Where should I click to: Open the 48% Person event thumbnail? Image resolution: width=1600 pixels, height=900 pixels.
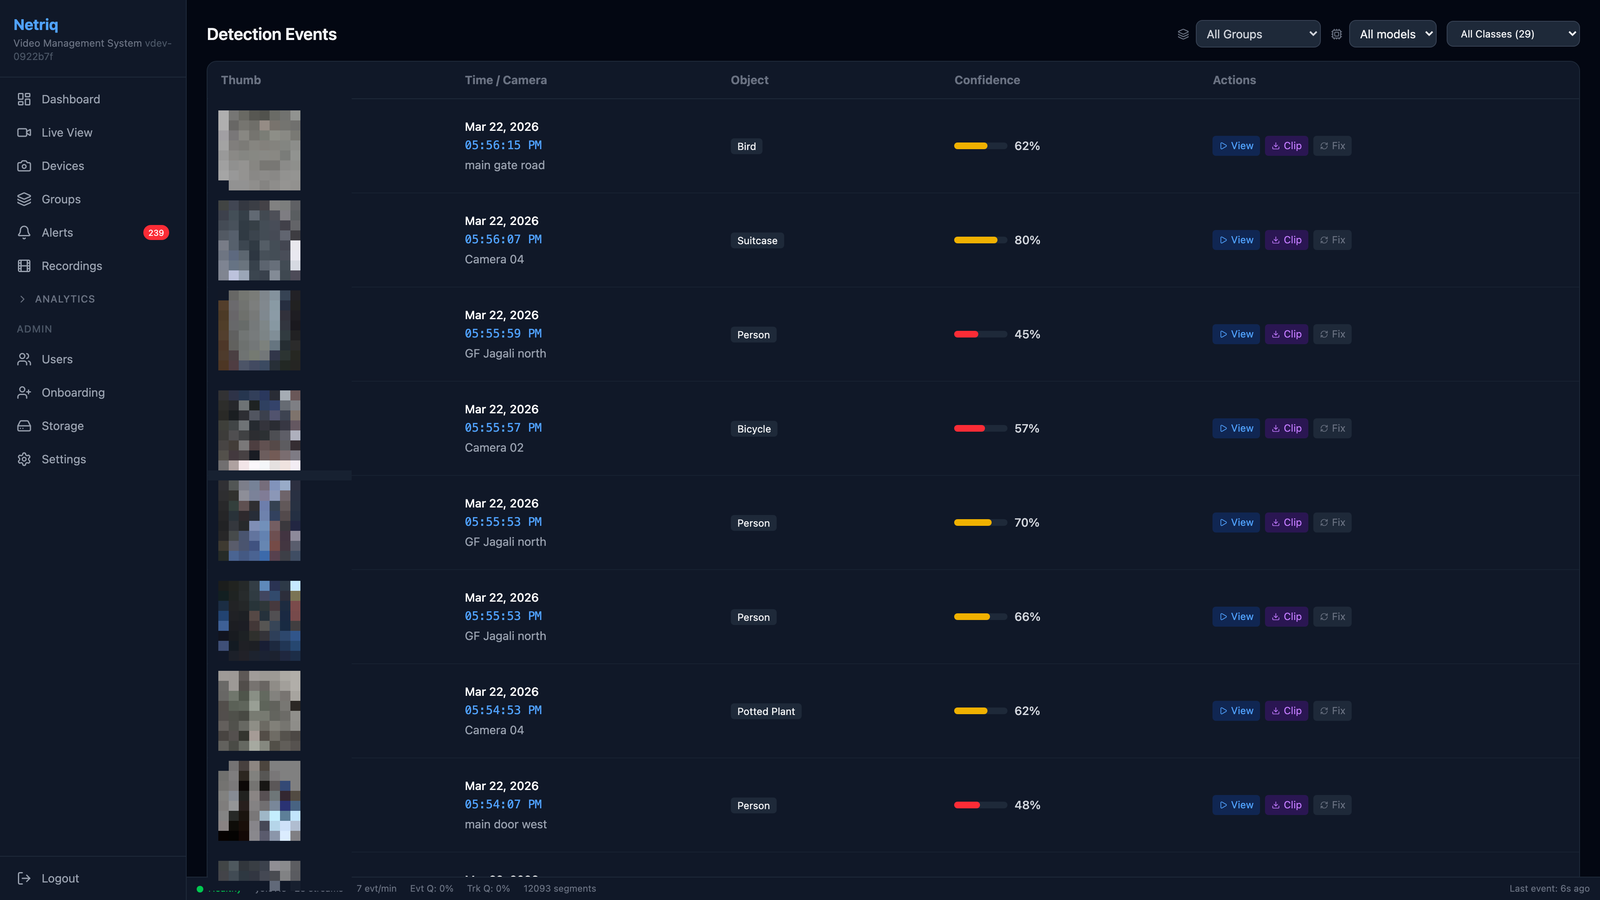click(259, 801)
